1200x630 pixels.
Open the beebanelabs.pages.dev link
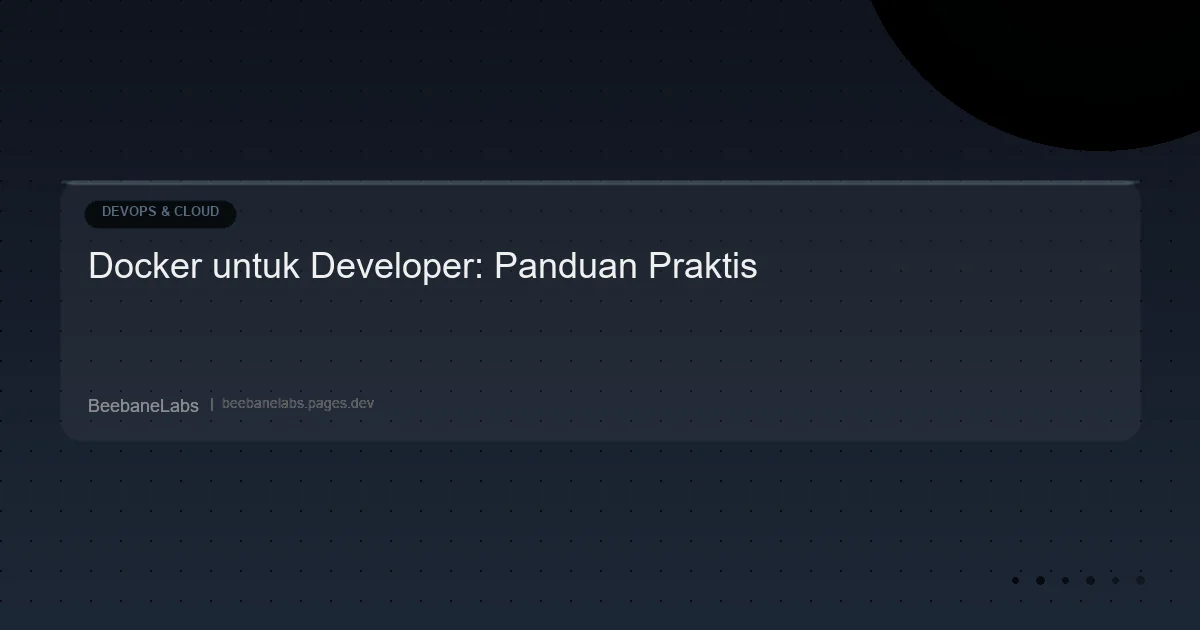[298, 404]
